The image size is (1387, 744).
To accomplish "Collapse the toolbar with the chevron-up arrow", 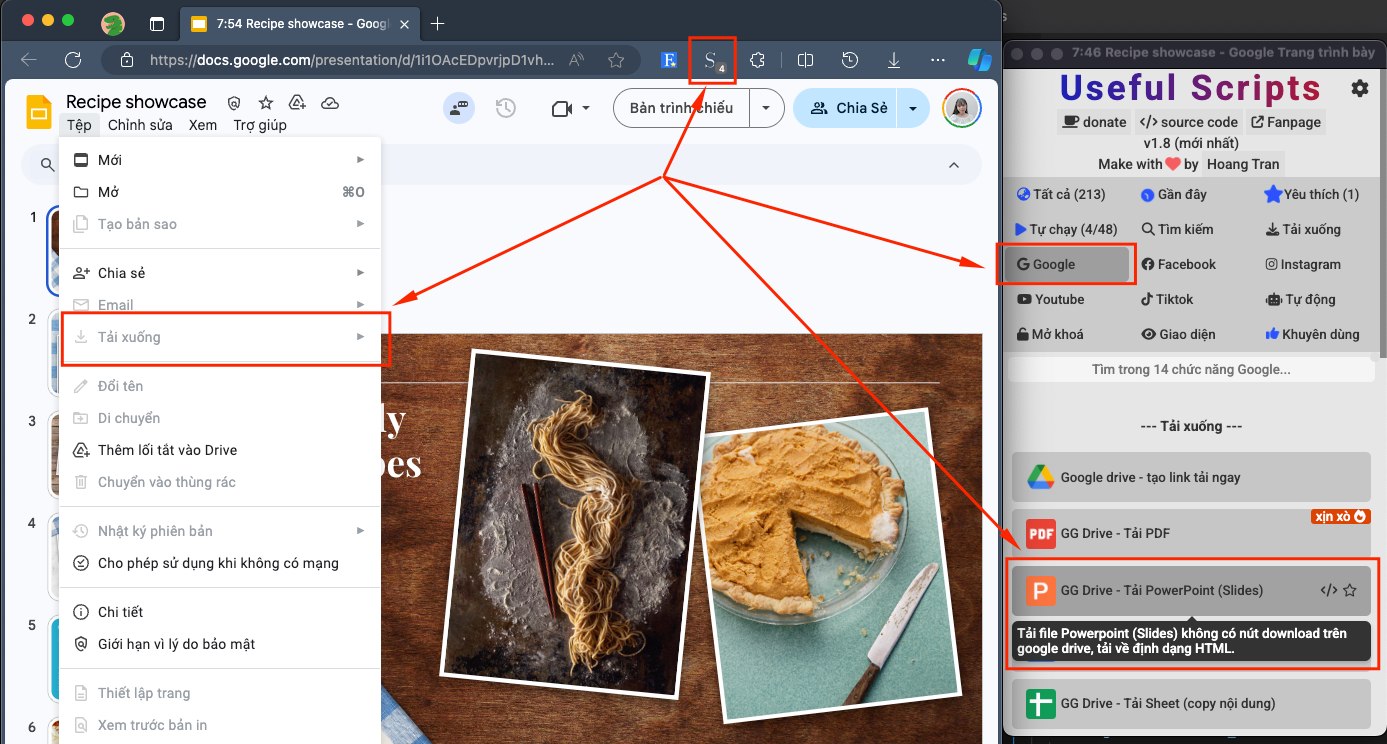I will (x=953, y=165).
